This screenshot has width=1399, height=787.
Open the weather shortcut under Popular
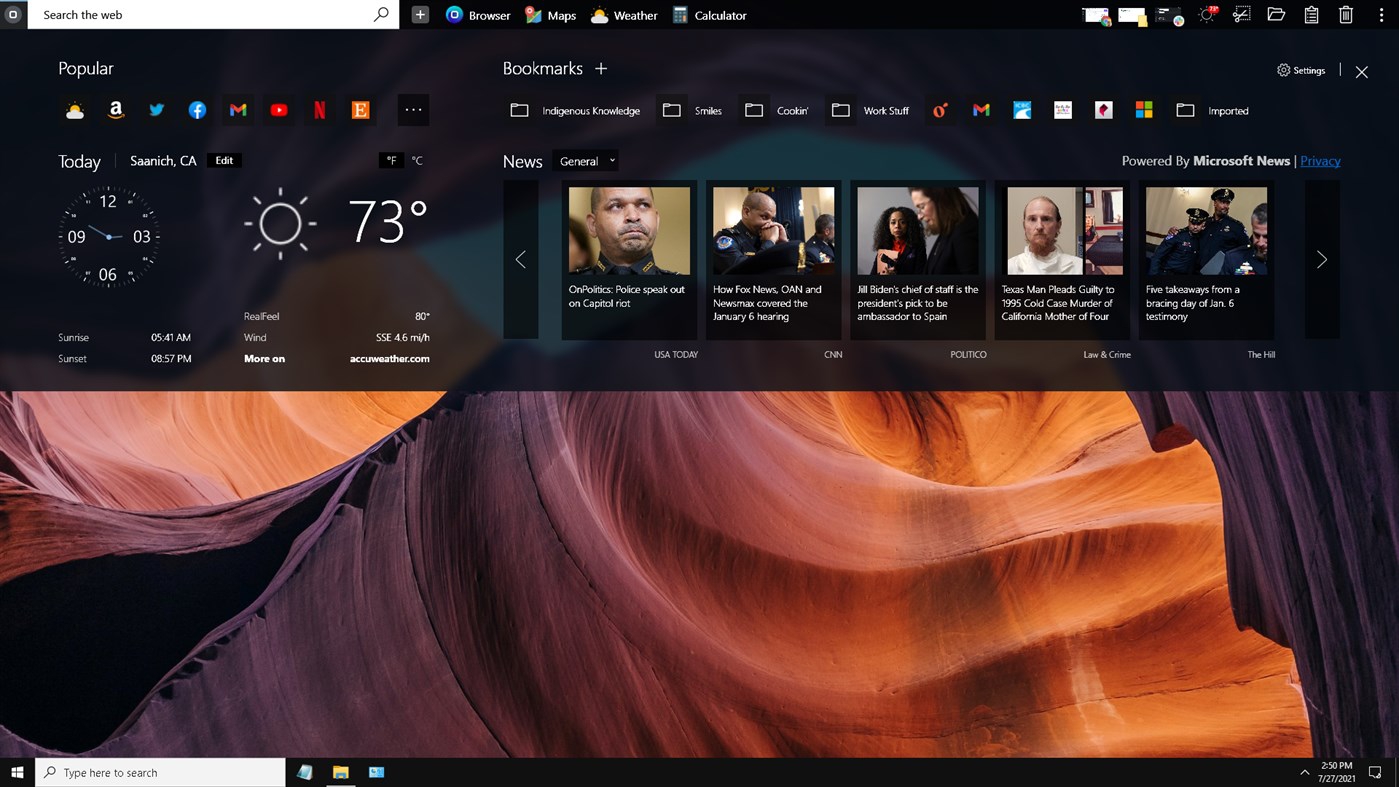[75, 110]
